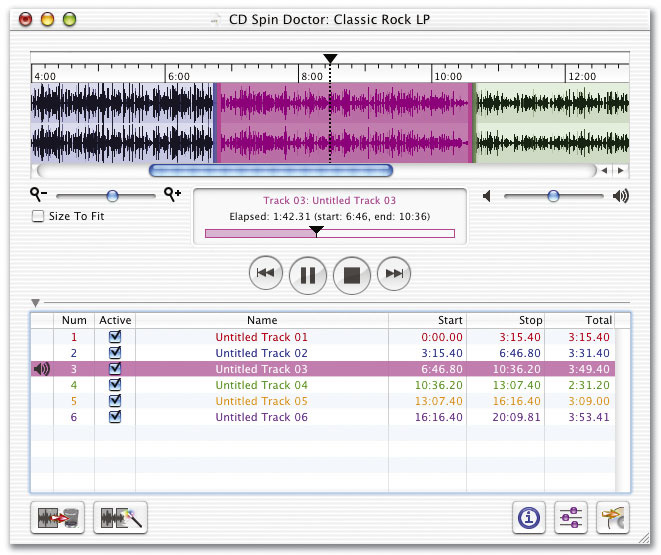Click the speaker icon on track 3 row
Image resolution: width=661 pixels, height=555 pixels.
coord(42,369)
